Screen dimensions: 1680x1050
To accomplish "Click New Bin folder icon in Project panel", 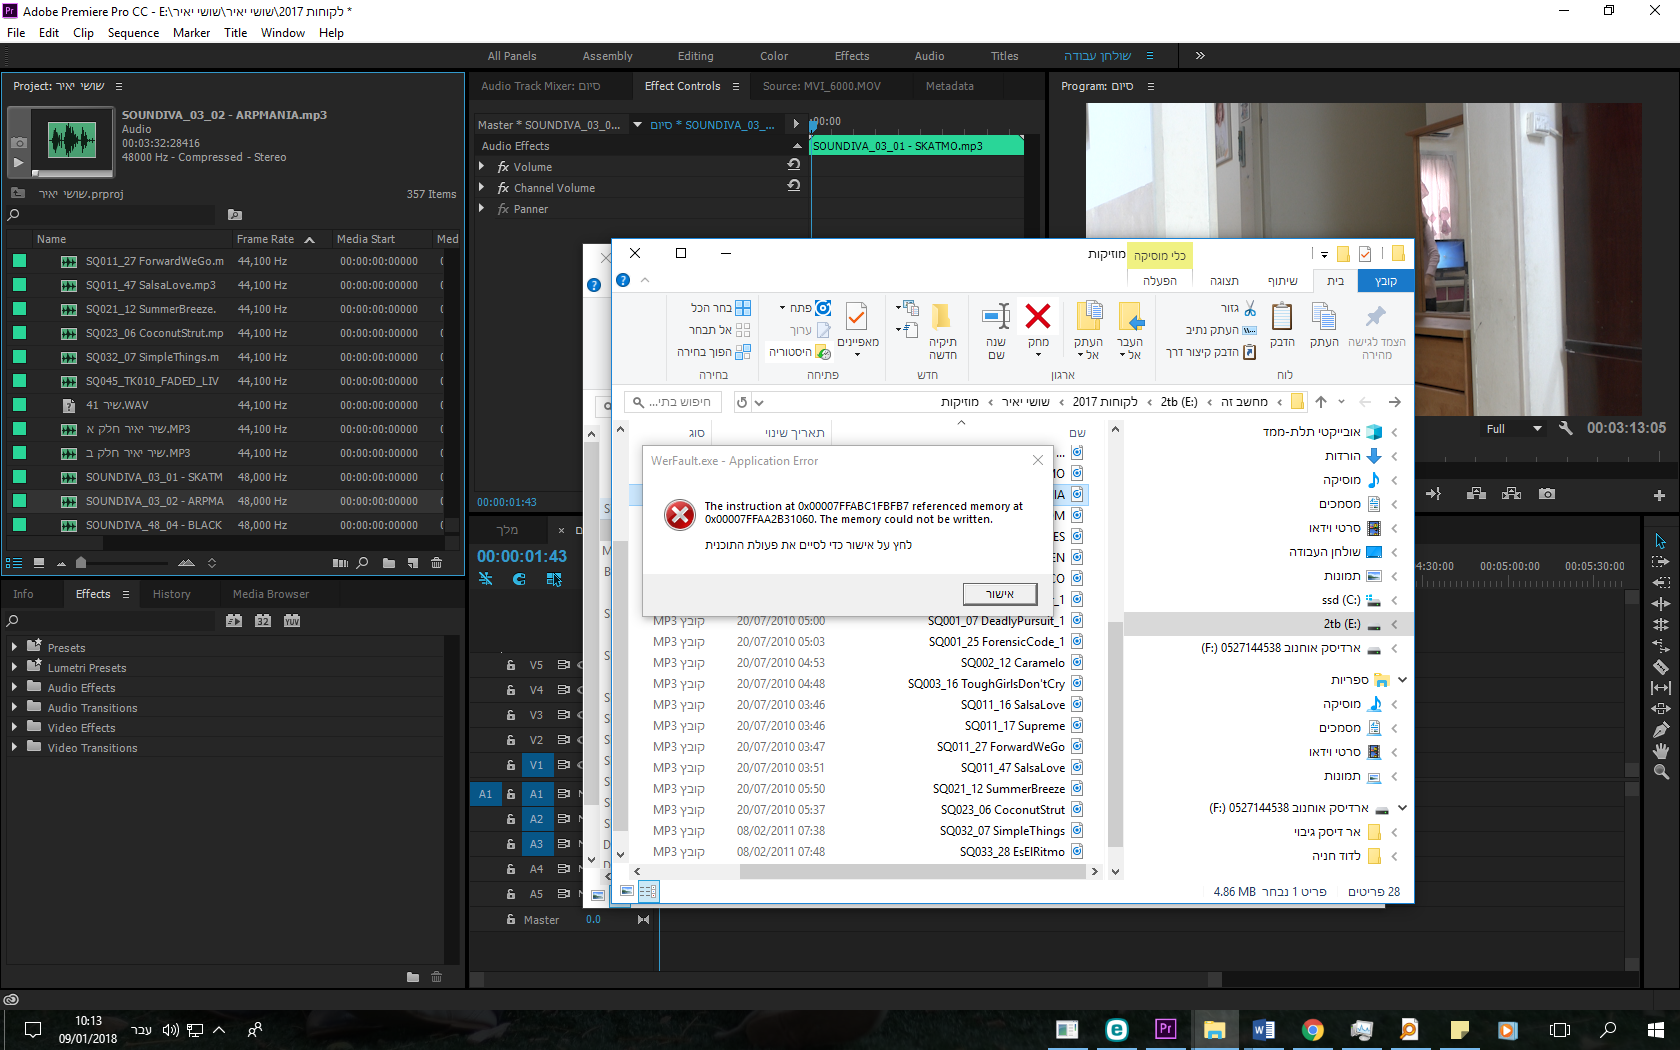I will pos(389,563).
